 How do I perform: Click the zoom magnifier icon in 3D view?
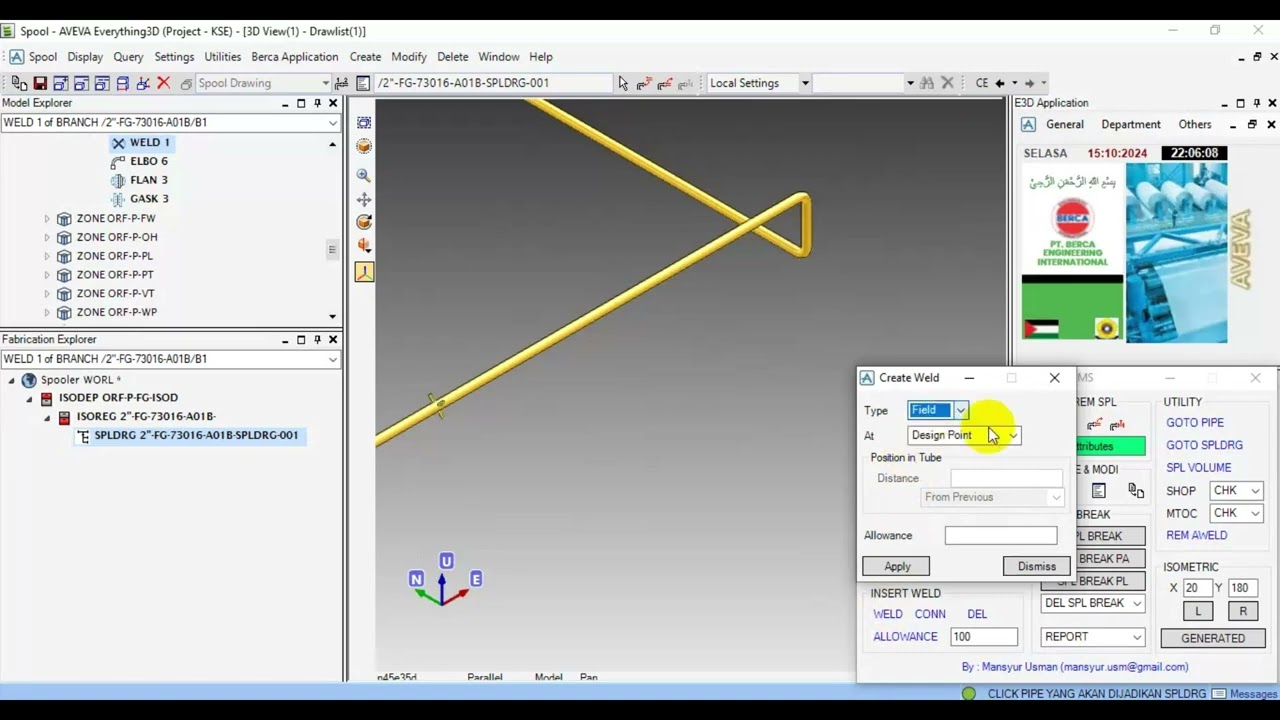364,175
